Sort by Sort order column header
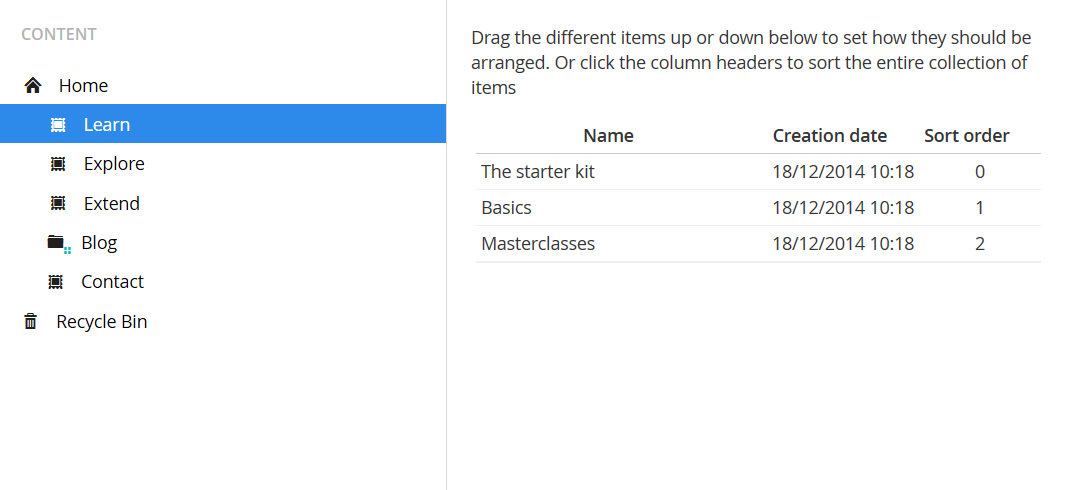Image resolution: width=1071 pixels, height=490 pixels. [966, 136]
